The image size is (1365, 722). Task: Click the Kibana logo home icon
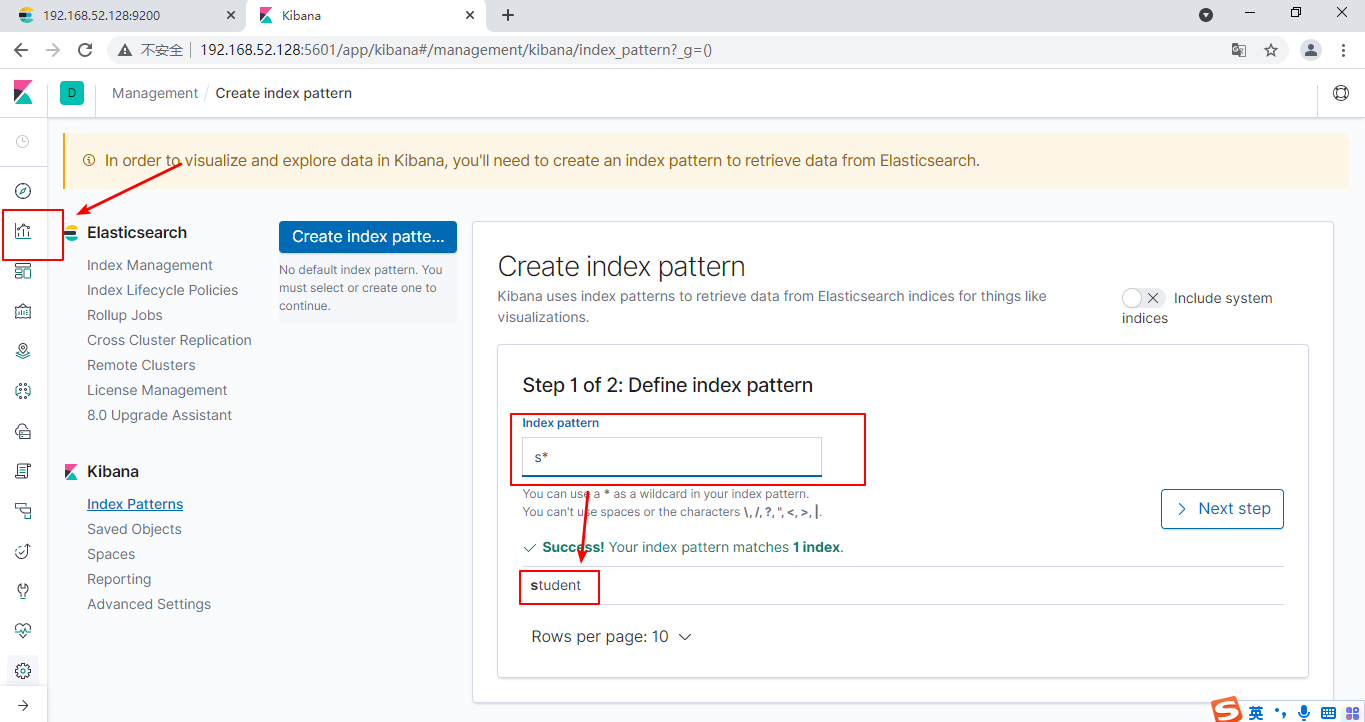point(23,93)
